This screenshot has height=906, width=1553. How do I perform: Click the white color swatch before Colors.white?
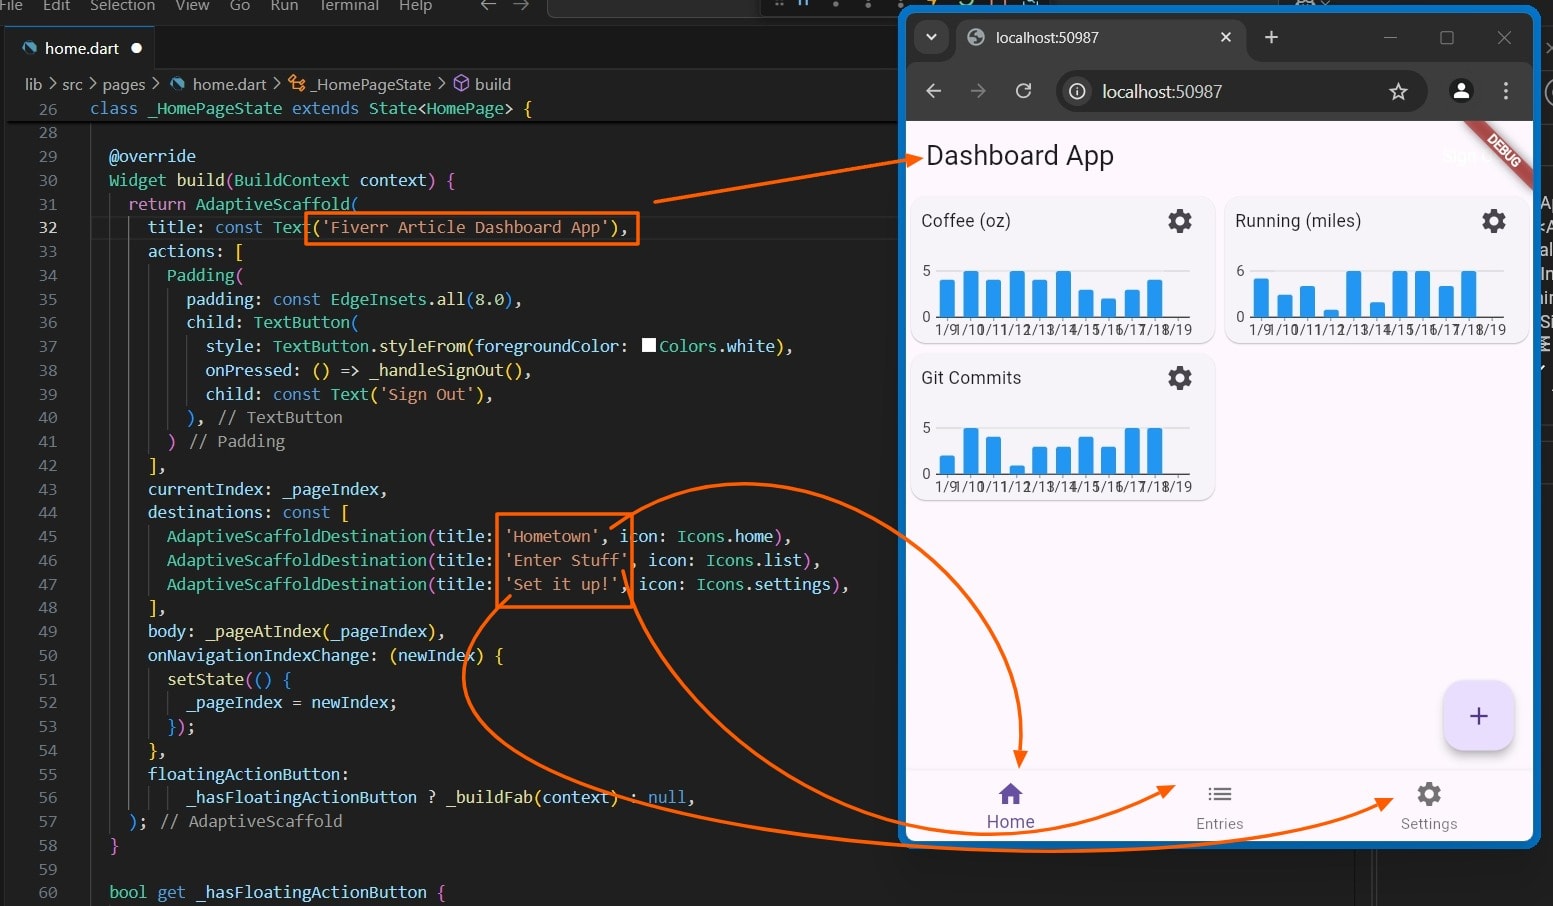click(648, 345)
